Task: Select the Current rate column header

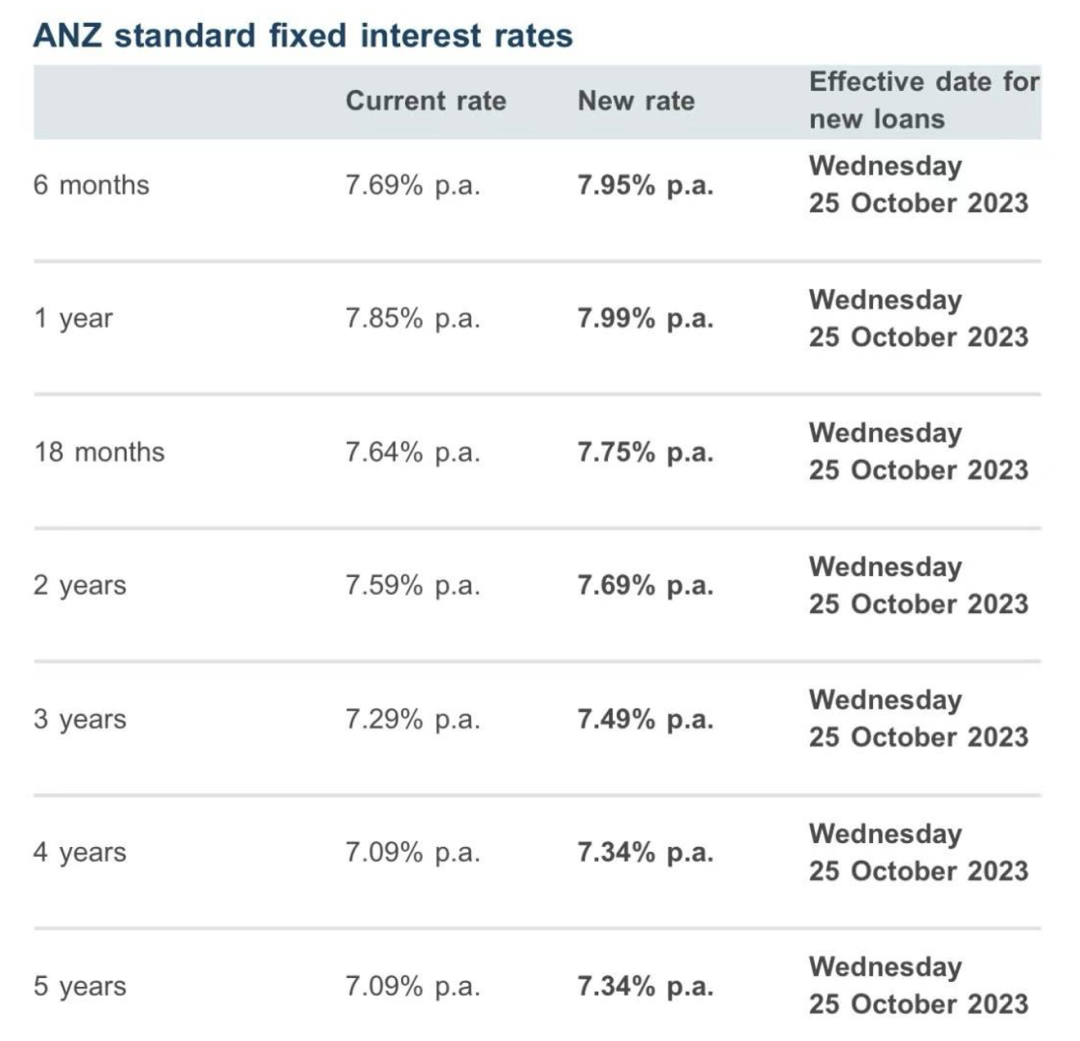Action: [x=426, y=101]
